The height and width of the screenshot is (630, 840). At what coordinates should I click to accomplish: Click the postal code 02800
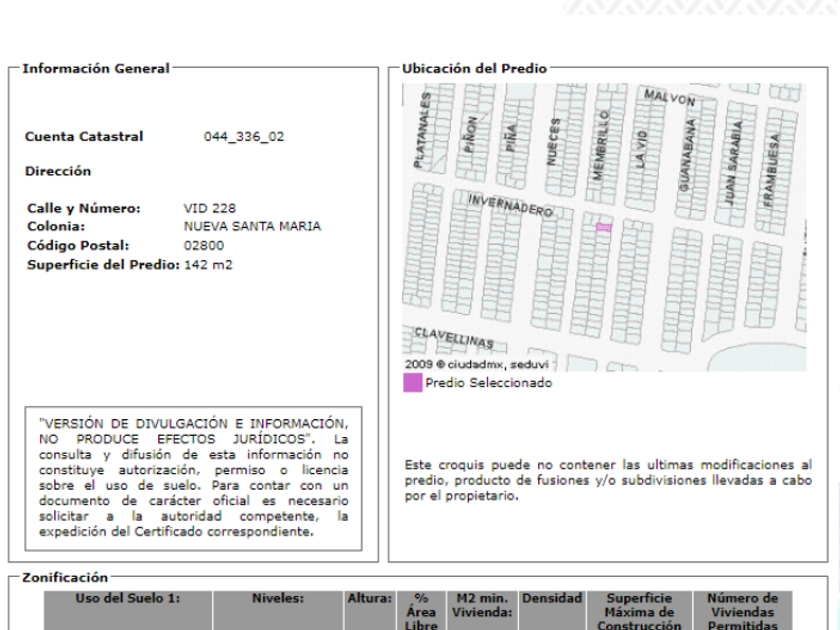[204, 245]
